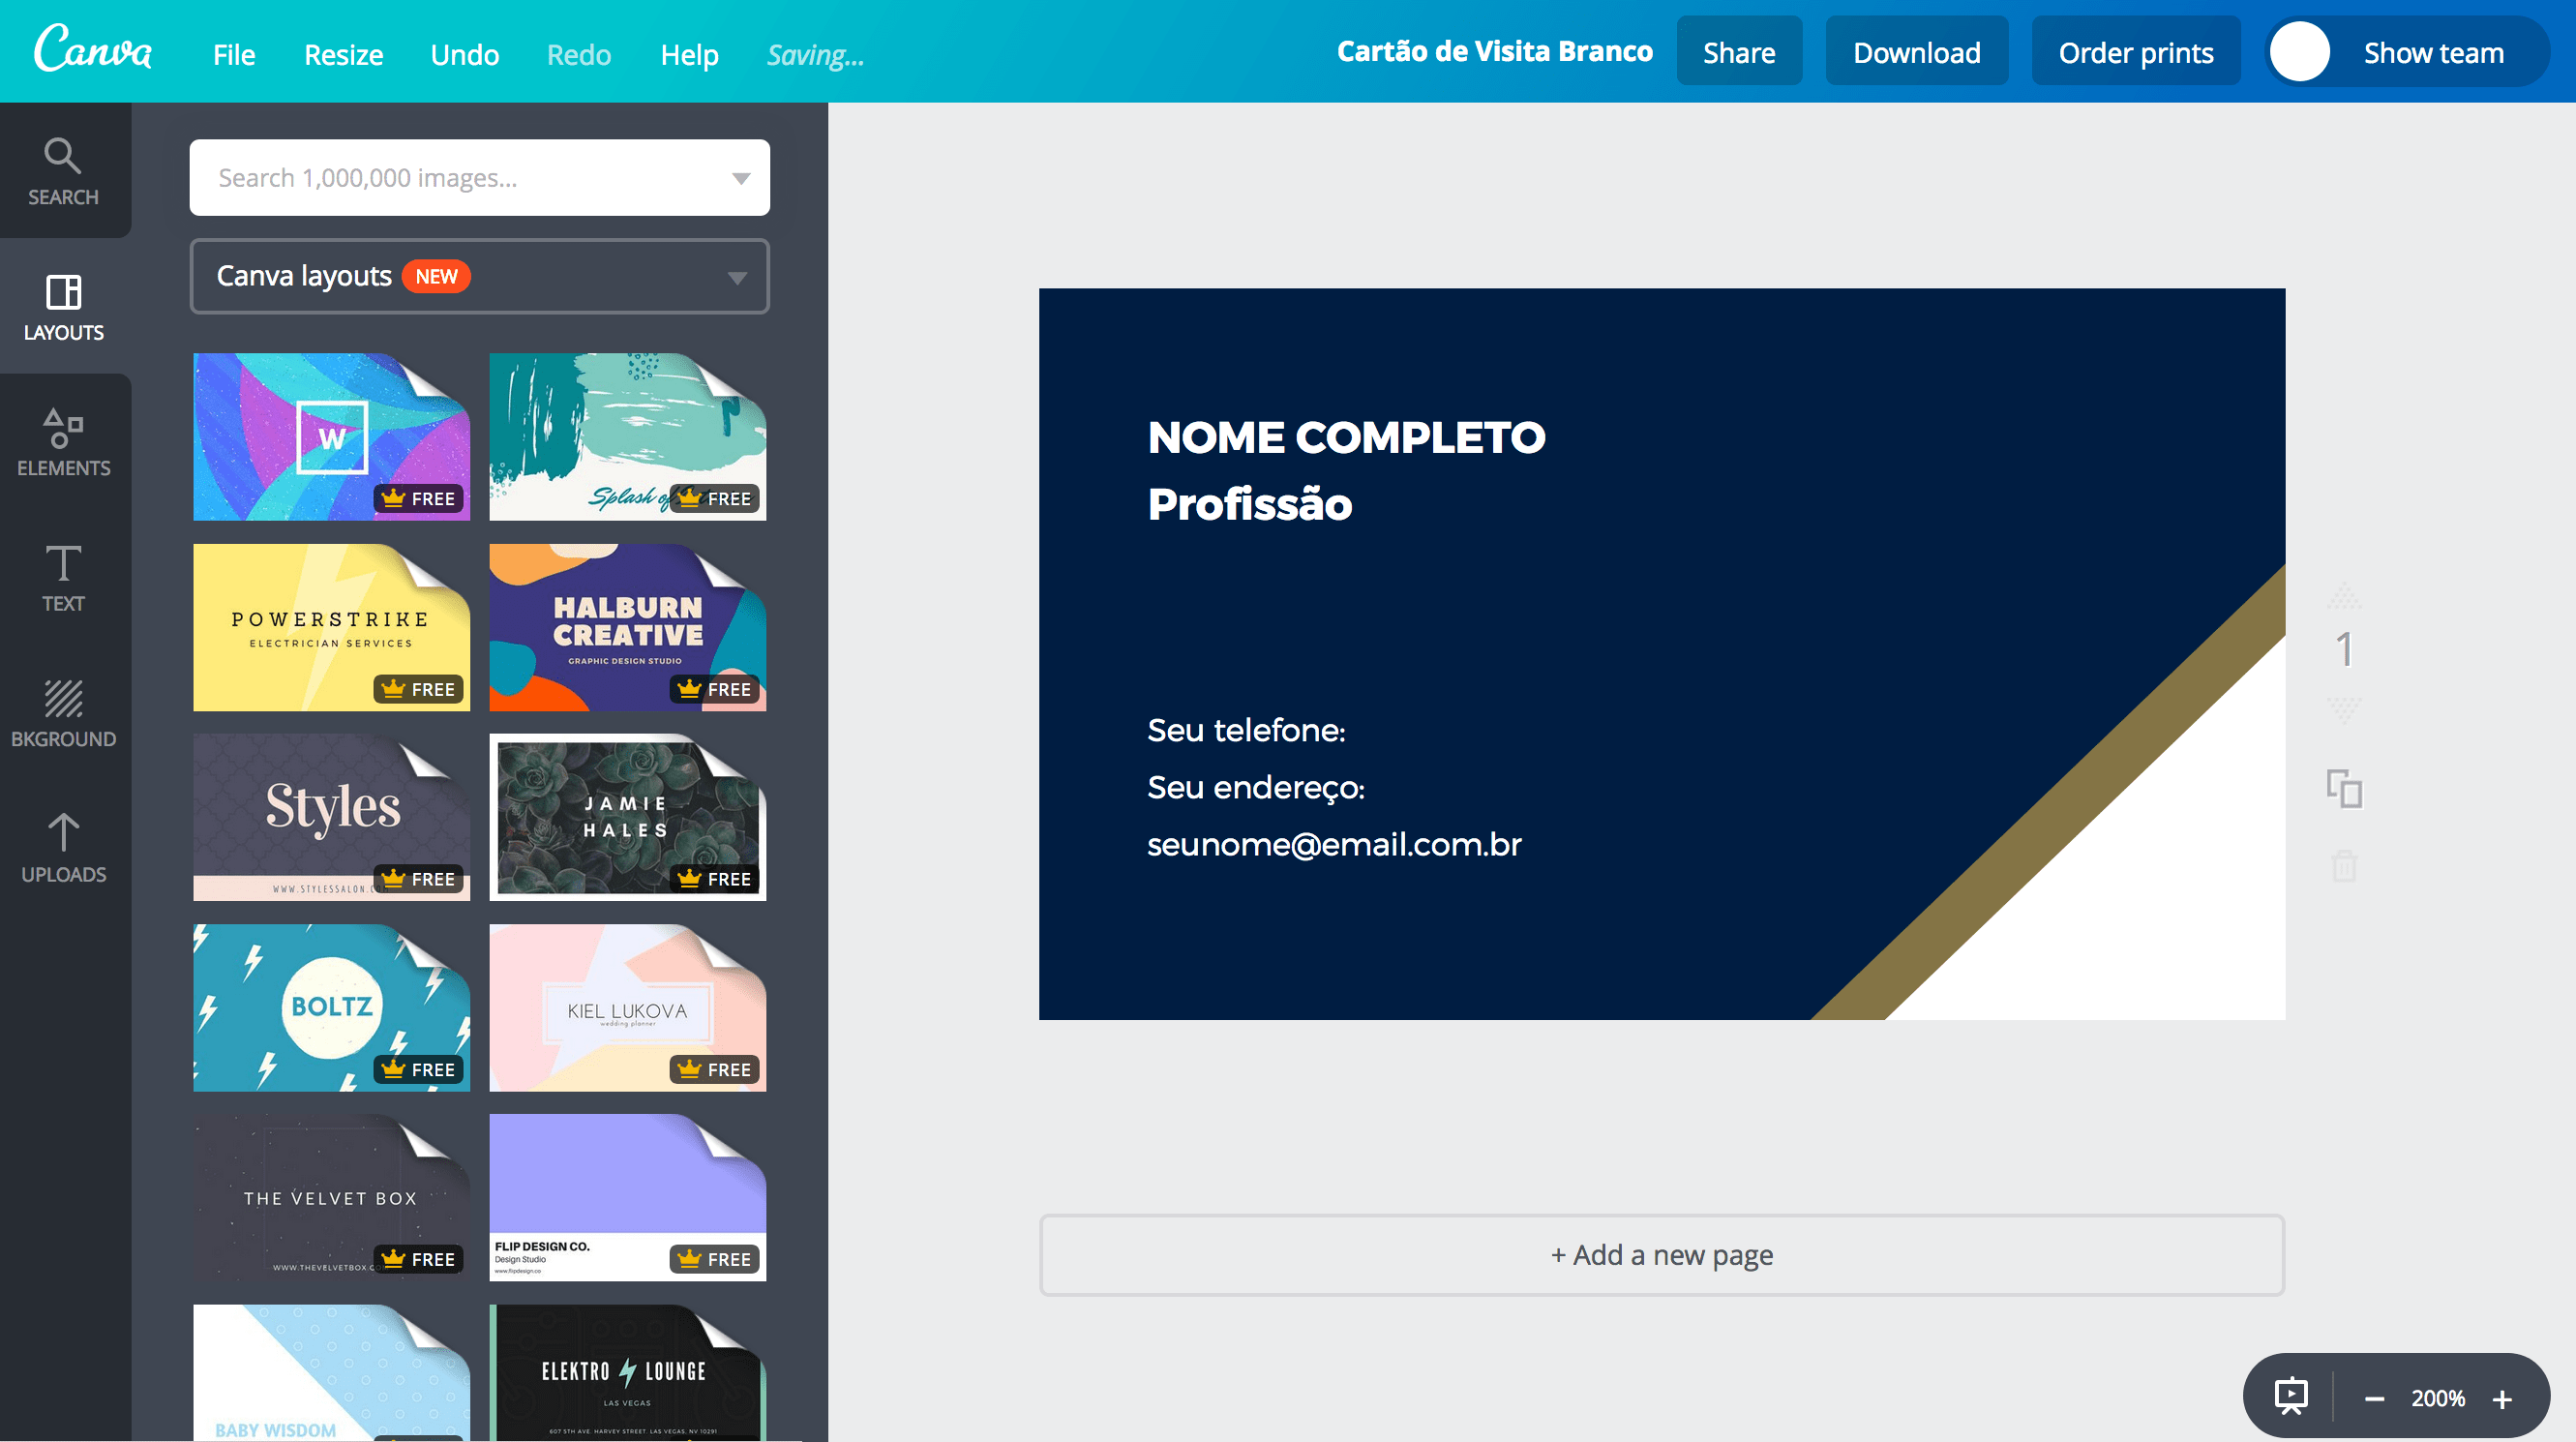Click the Share button
This screenshot has height=1442, width=2576.
(x=1739, y=52)
